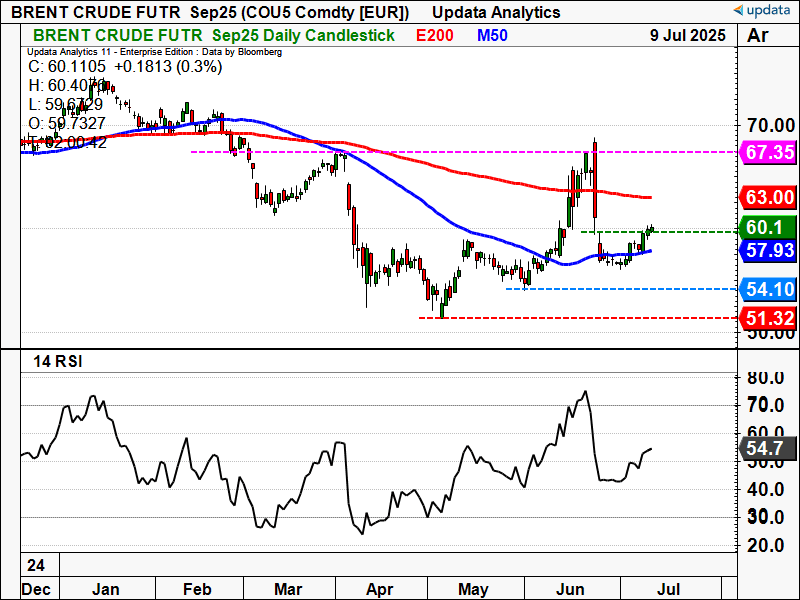
Task: Click the 40.0 RSI axis label
Action: point(765,490)
